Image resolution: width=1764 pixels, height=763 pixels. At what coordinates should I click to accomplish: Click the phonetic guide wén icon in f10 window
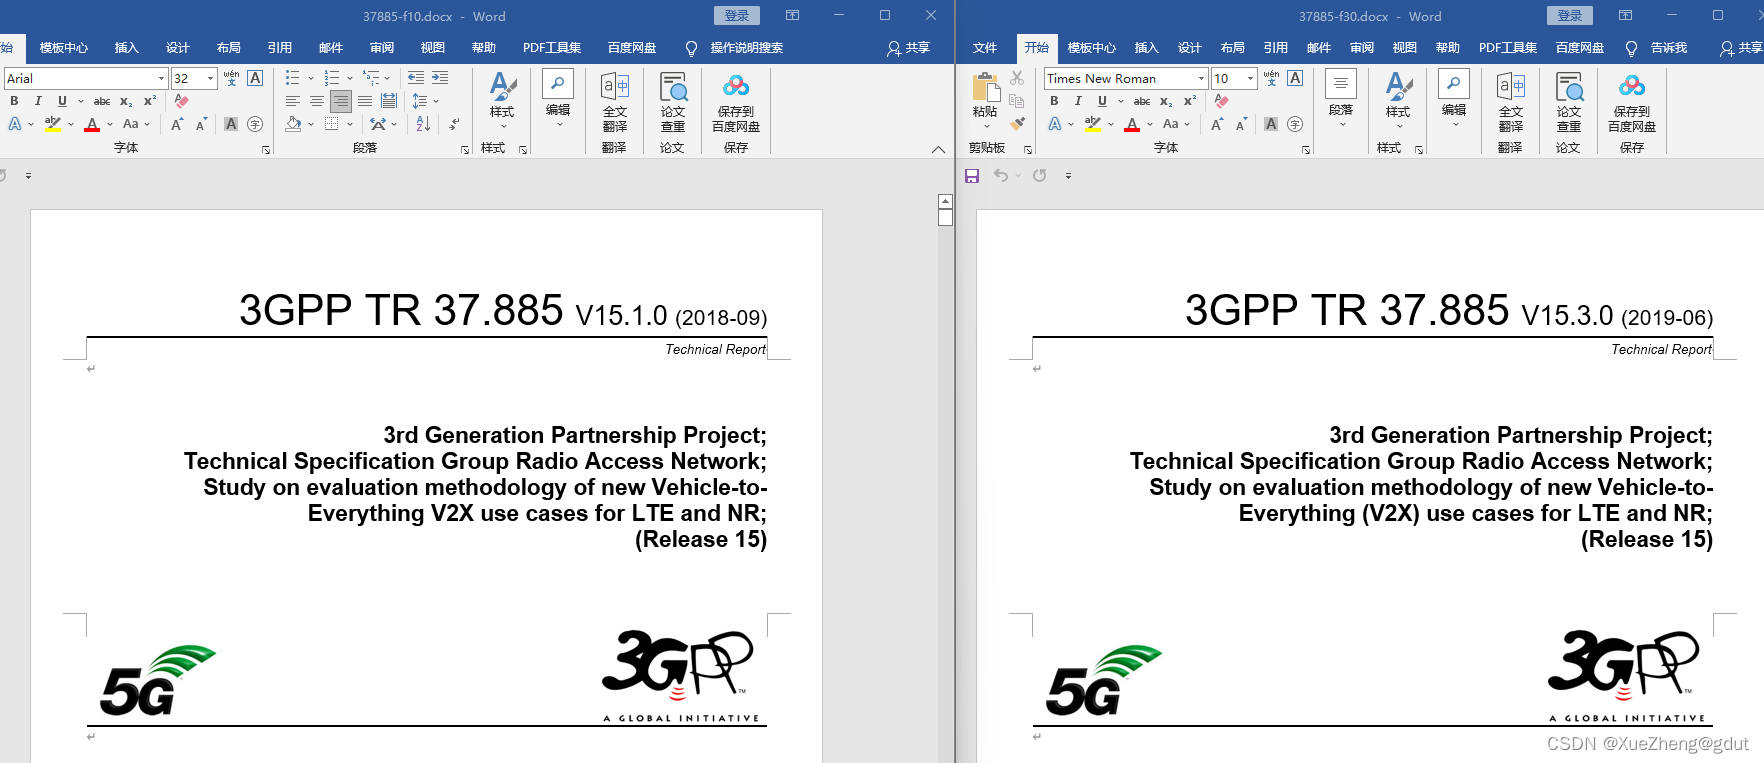click(231, 78)
